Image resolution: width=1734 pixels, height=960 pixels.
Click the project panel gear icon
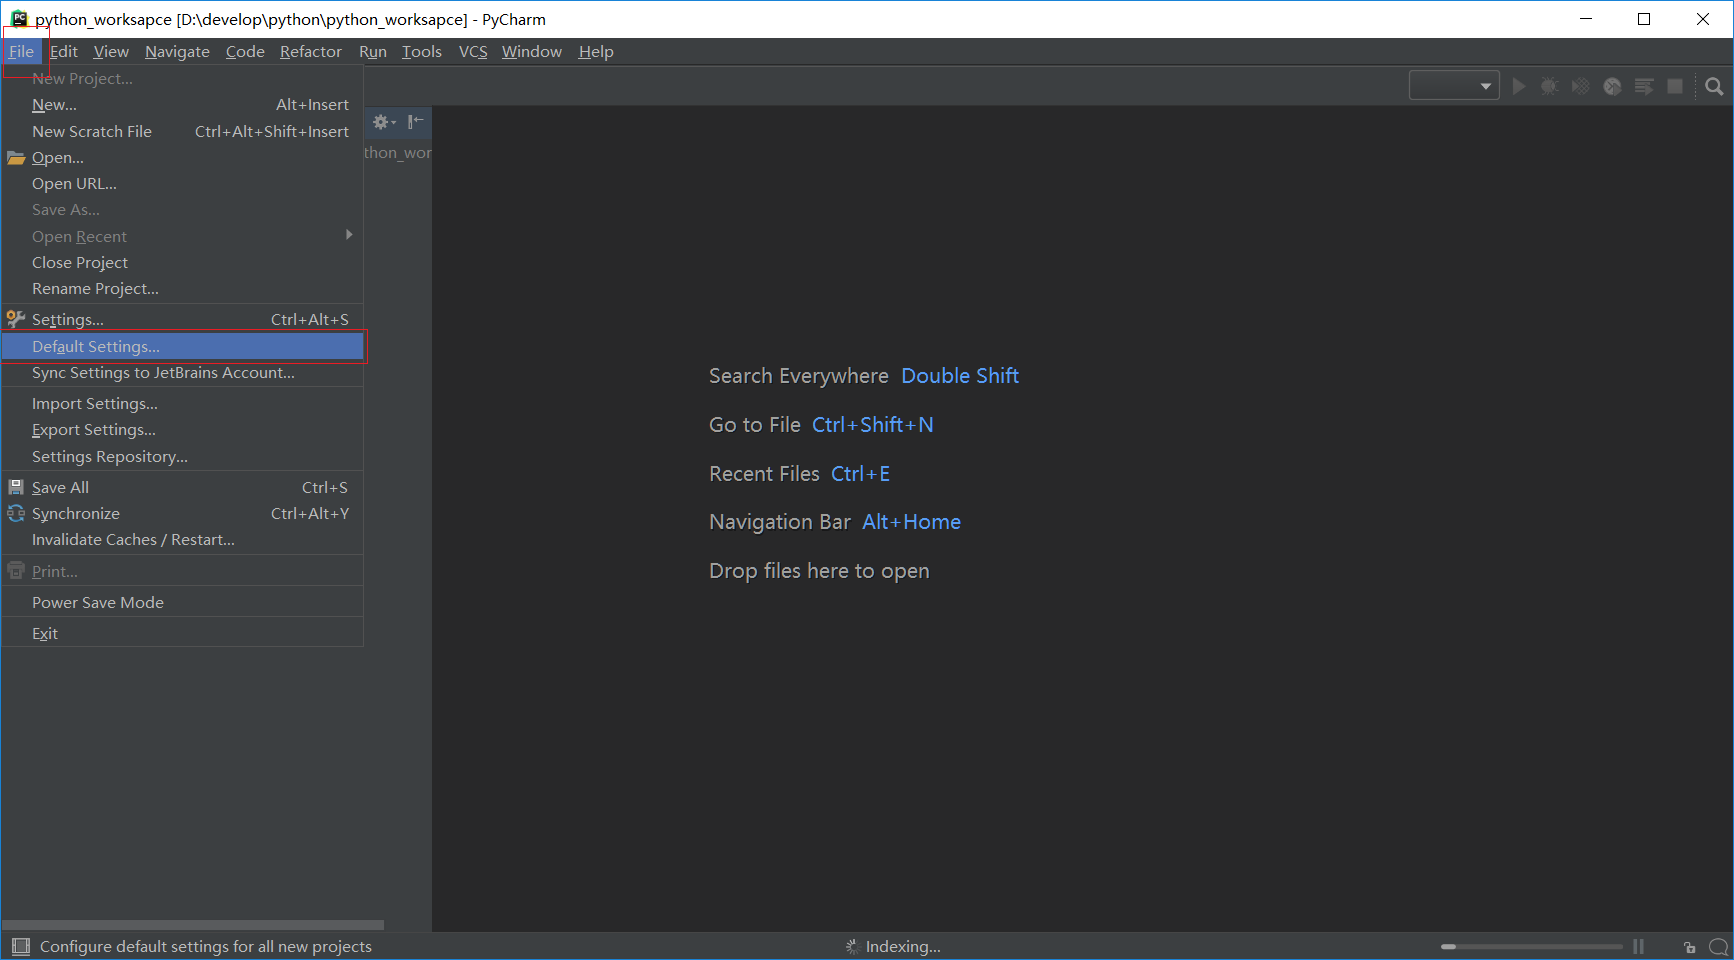(384, 122)
